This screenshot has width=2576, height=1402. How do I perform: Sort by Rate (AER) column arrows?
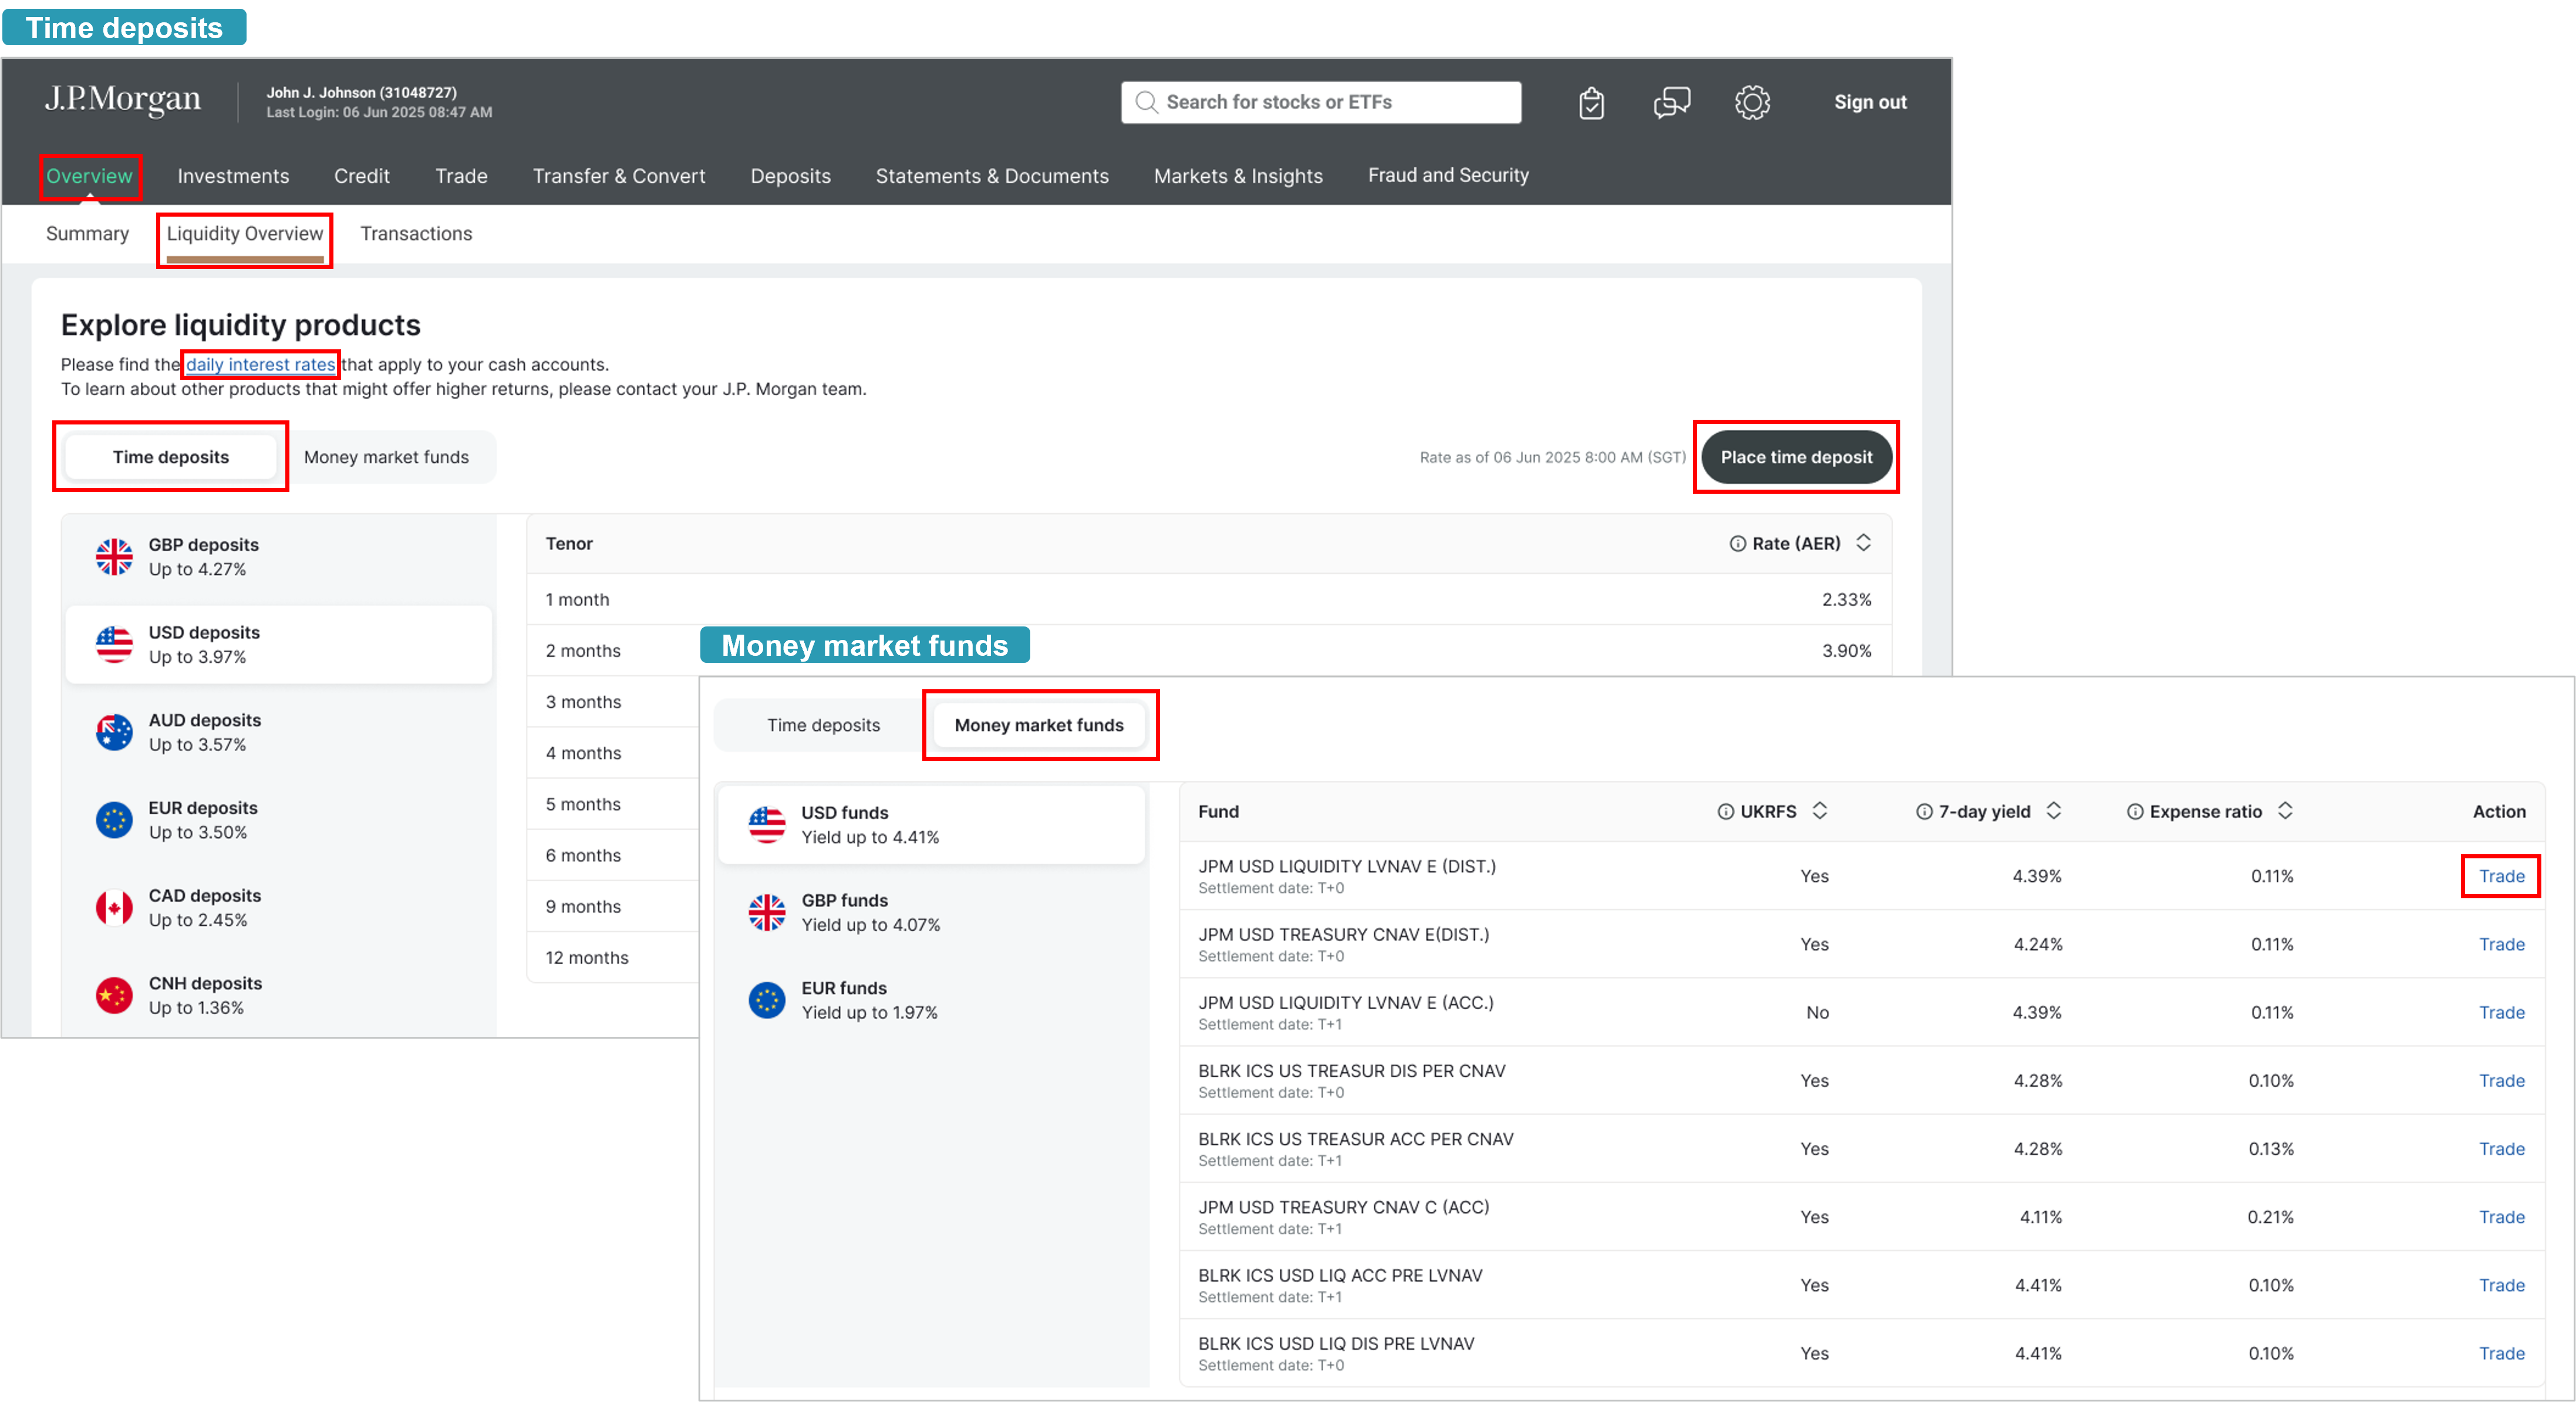1864,542
